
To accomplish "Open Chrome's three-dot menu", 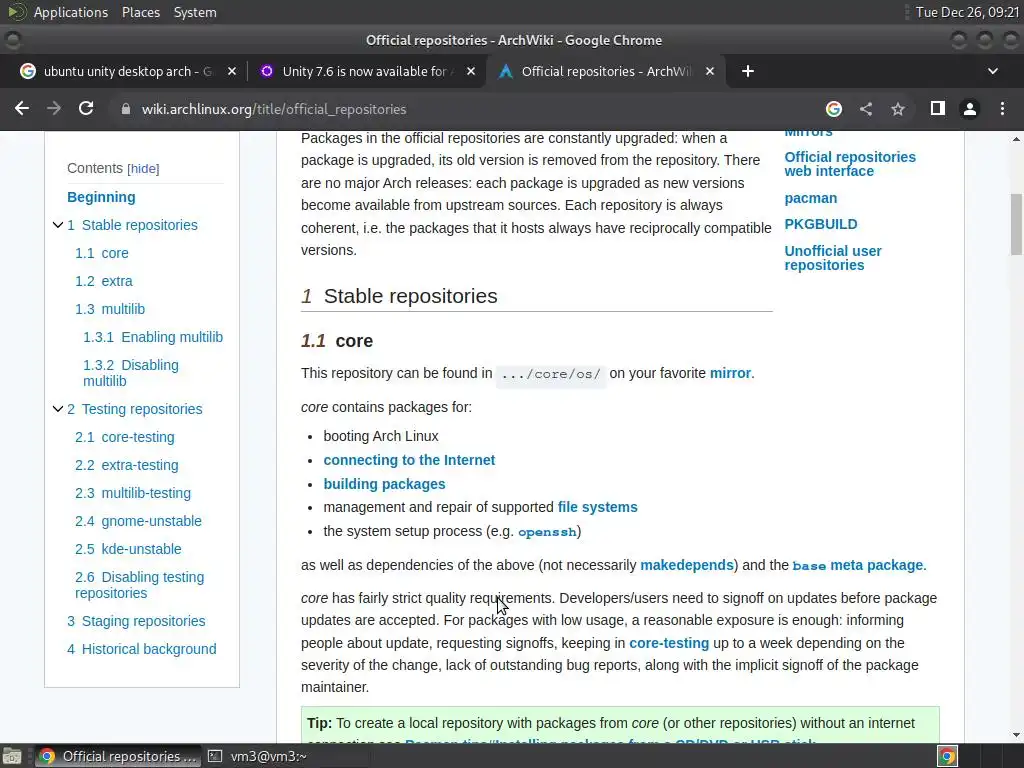I will pos(1002,109).
